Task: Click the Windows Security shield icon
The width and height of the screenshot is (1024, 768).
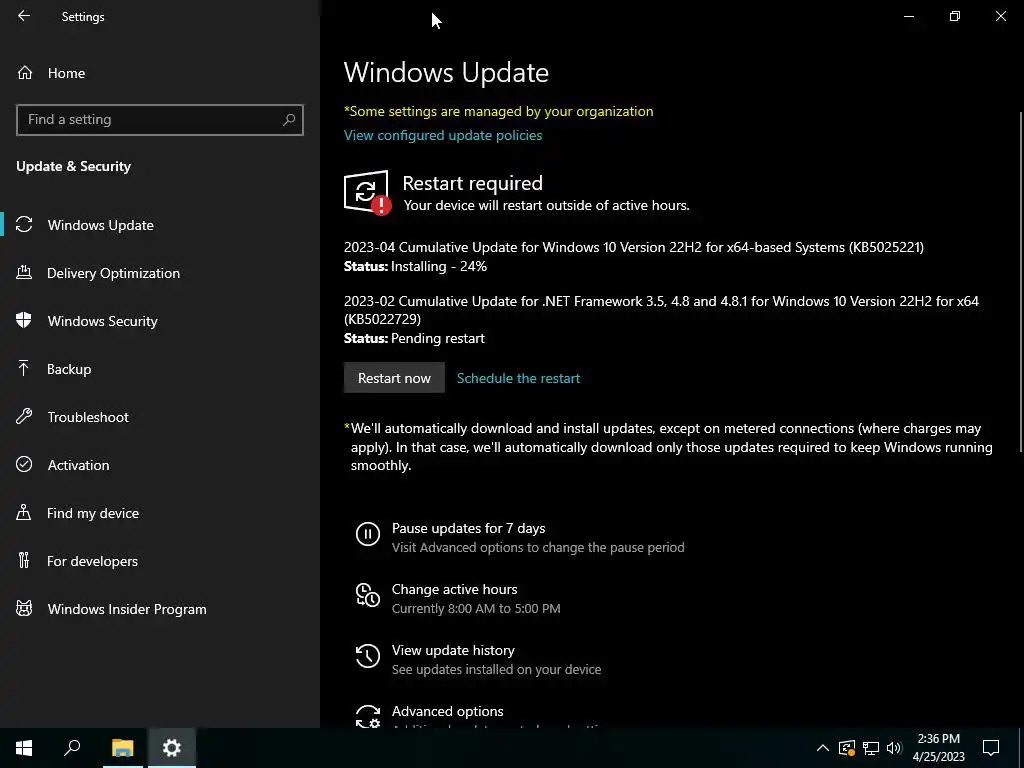Action: 24,320
